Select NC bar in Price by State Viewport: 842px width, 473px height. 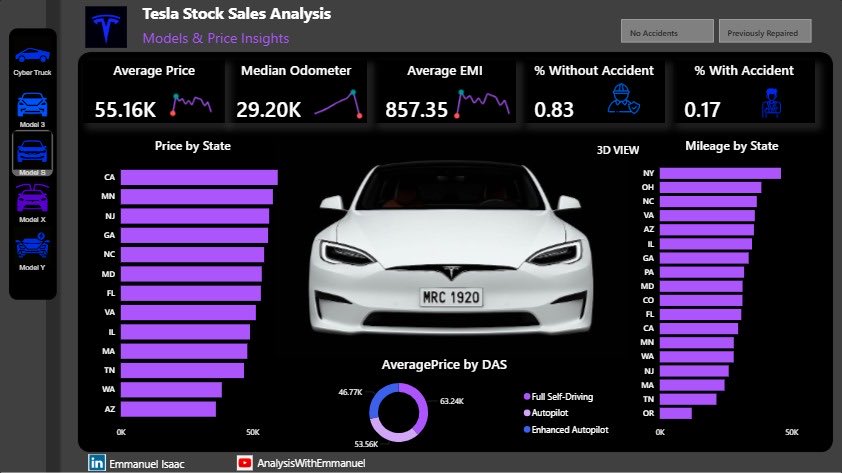click(x=192, y=254)
